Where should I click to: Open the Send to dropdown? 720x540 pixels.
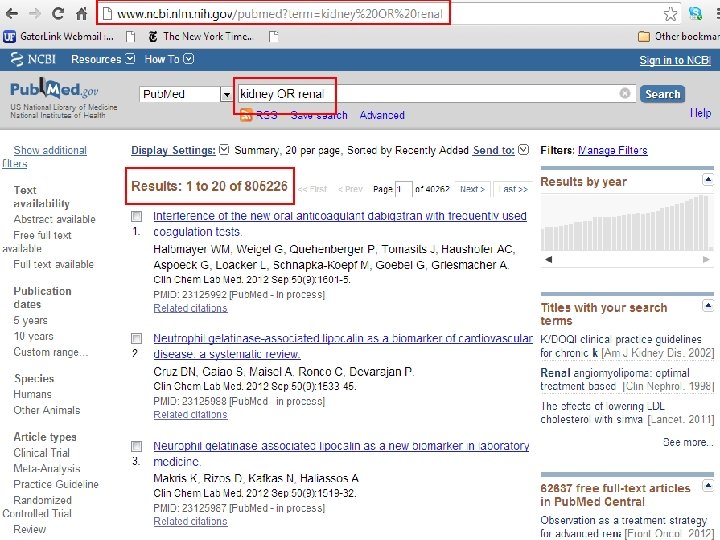501,150
